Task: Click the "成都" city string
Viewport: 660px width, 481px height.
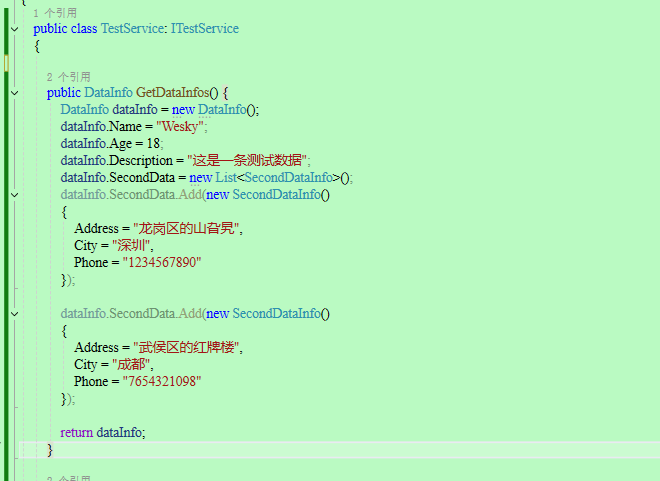Action: (131, 364)
